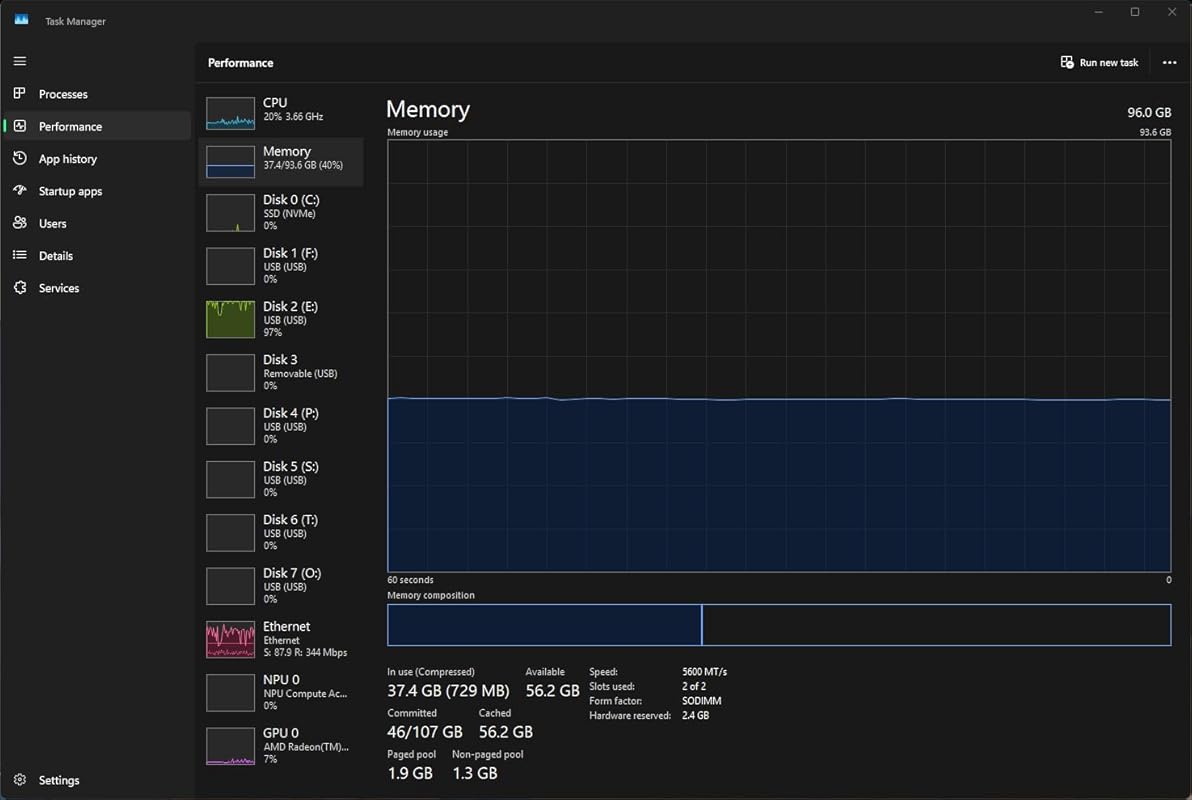
Task: Click the App history clock icon
Action: 19,159
